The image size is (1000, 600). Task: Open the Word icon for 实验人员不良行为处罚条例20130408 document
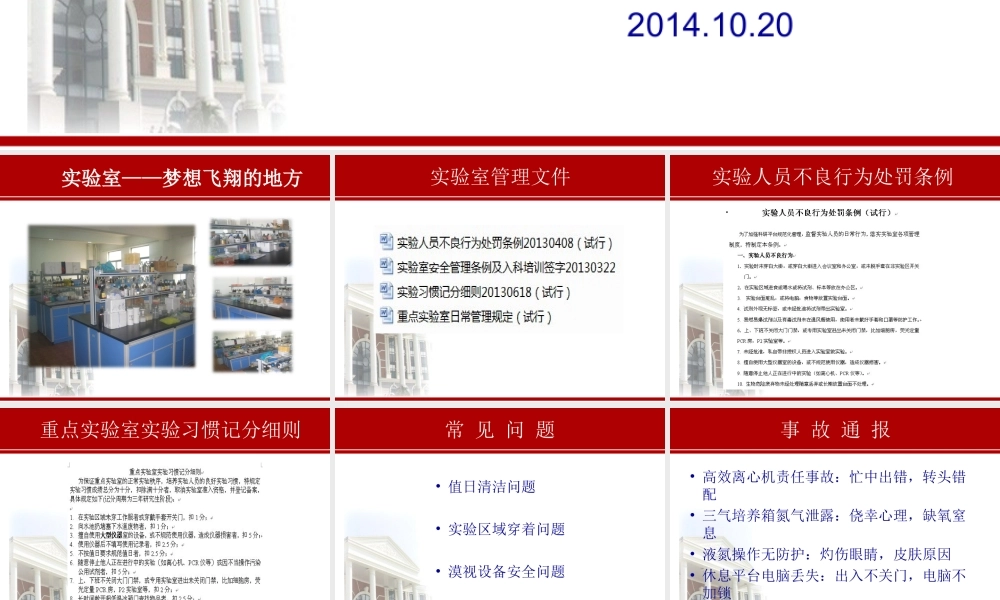[384, 239]
